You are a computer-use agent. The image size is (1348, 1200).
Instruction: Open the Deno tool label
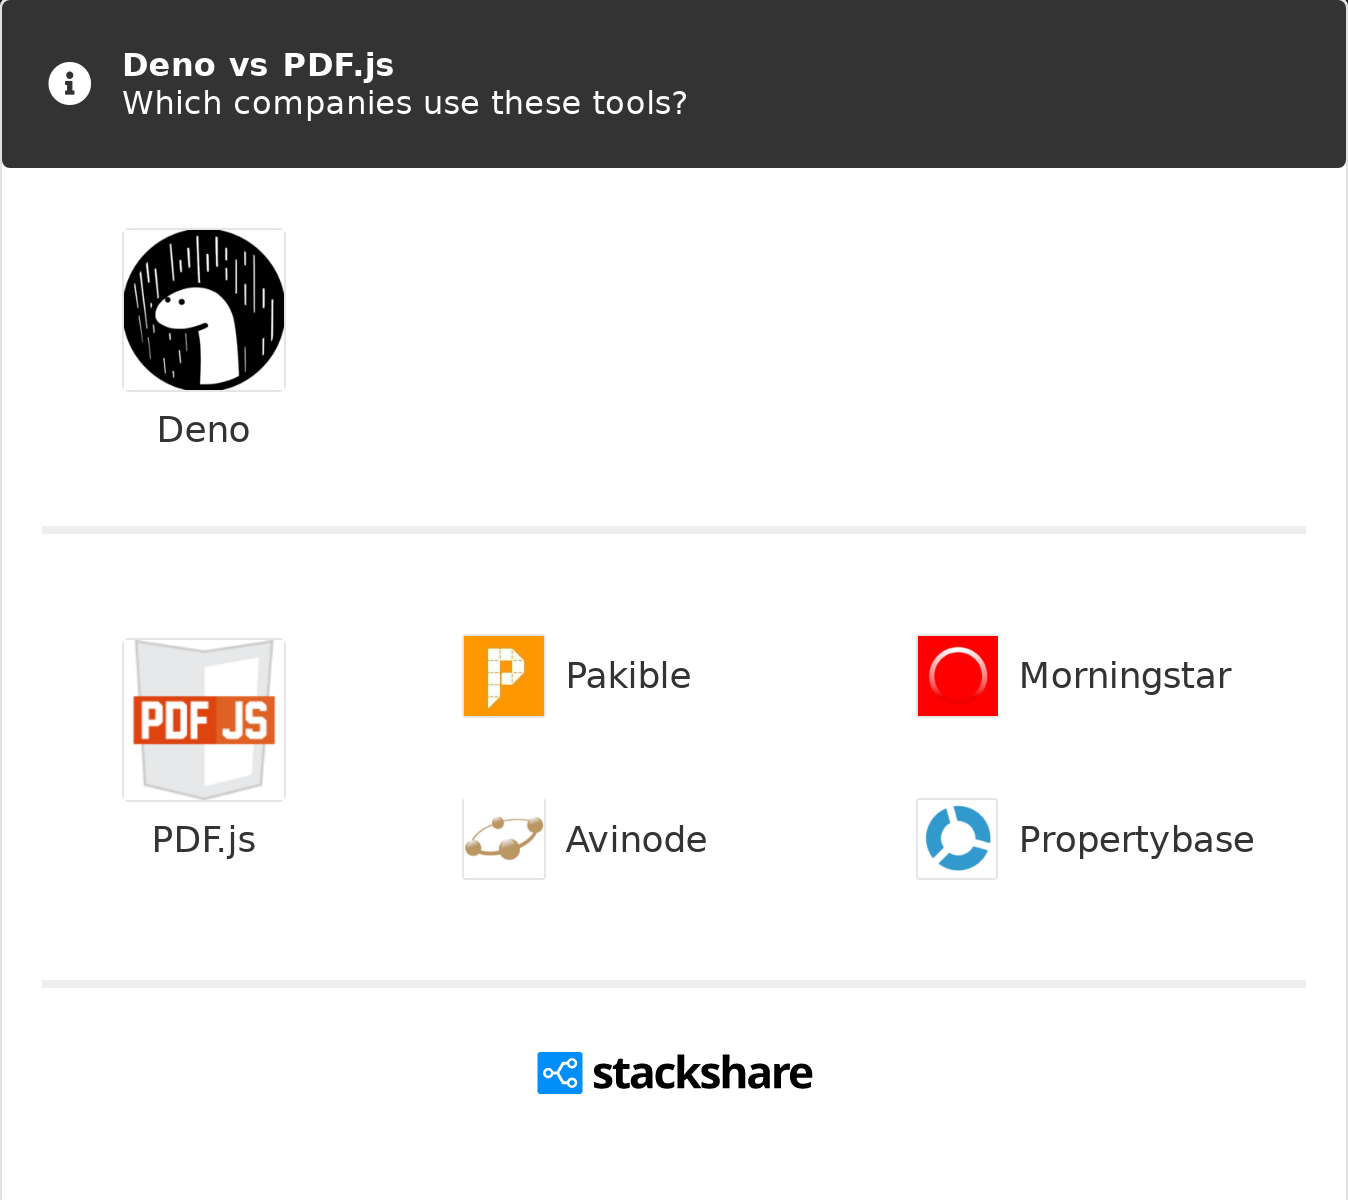204,430
